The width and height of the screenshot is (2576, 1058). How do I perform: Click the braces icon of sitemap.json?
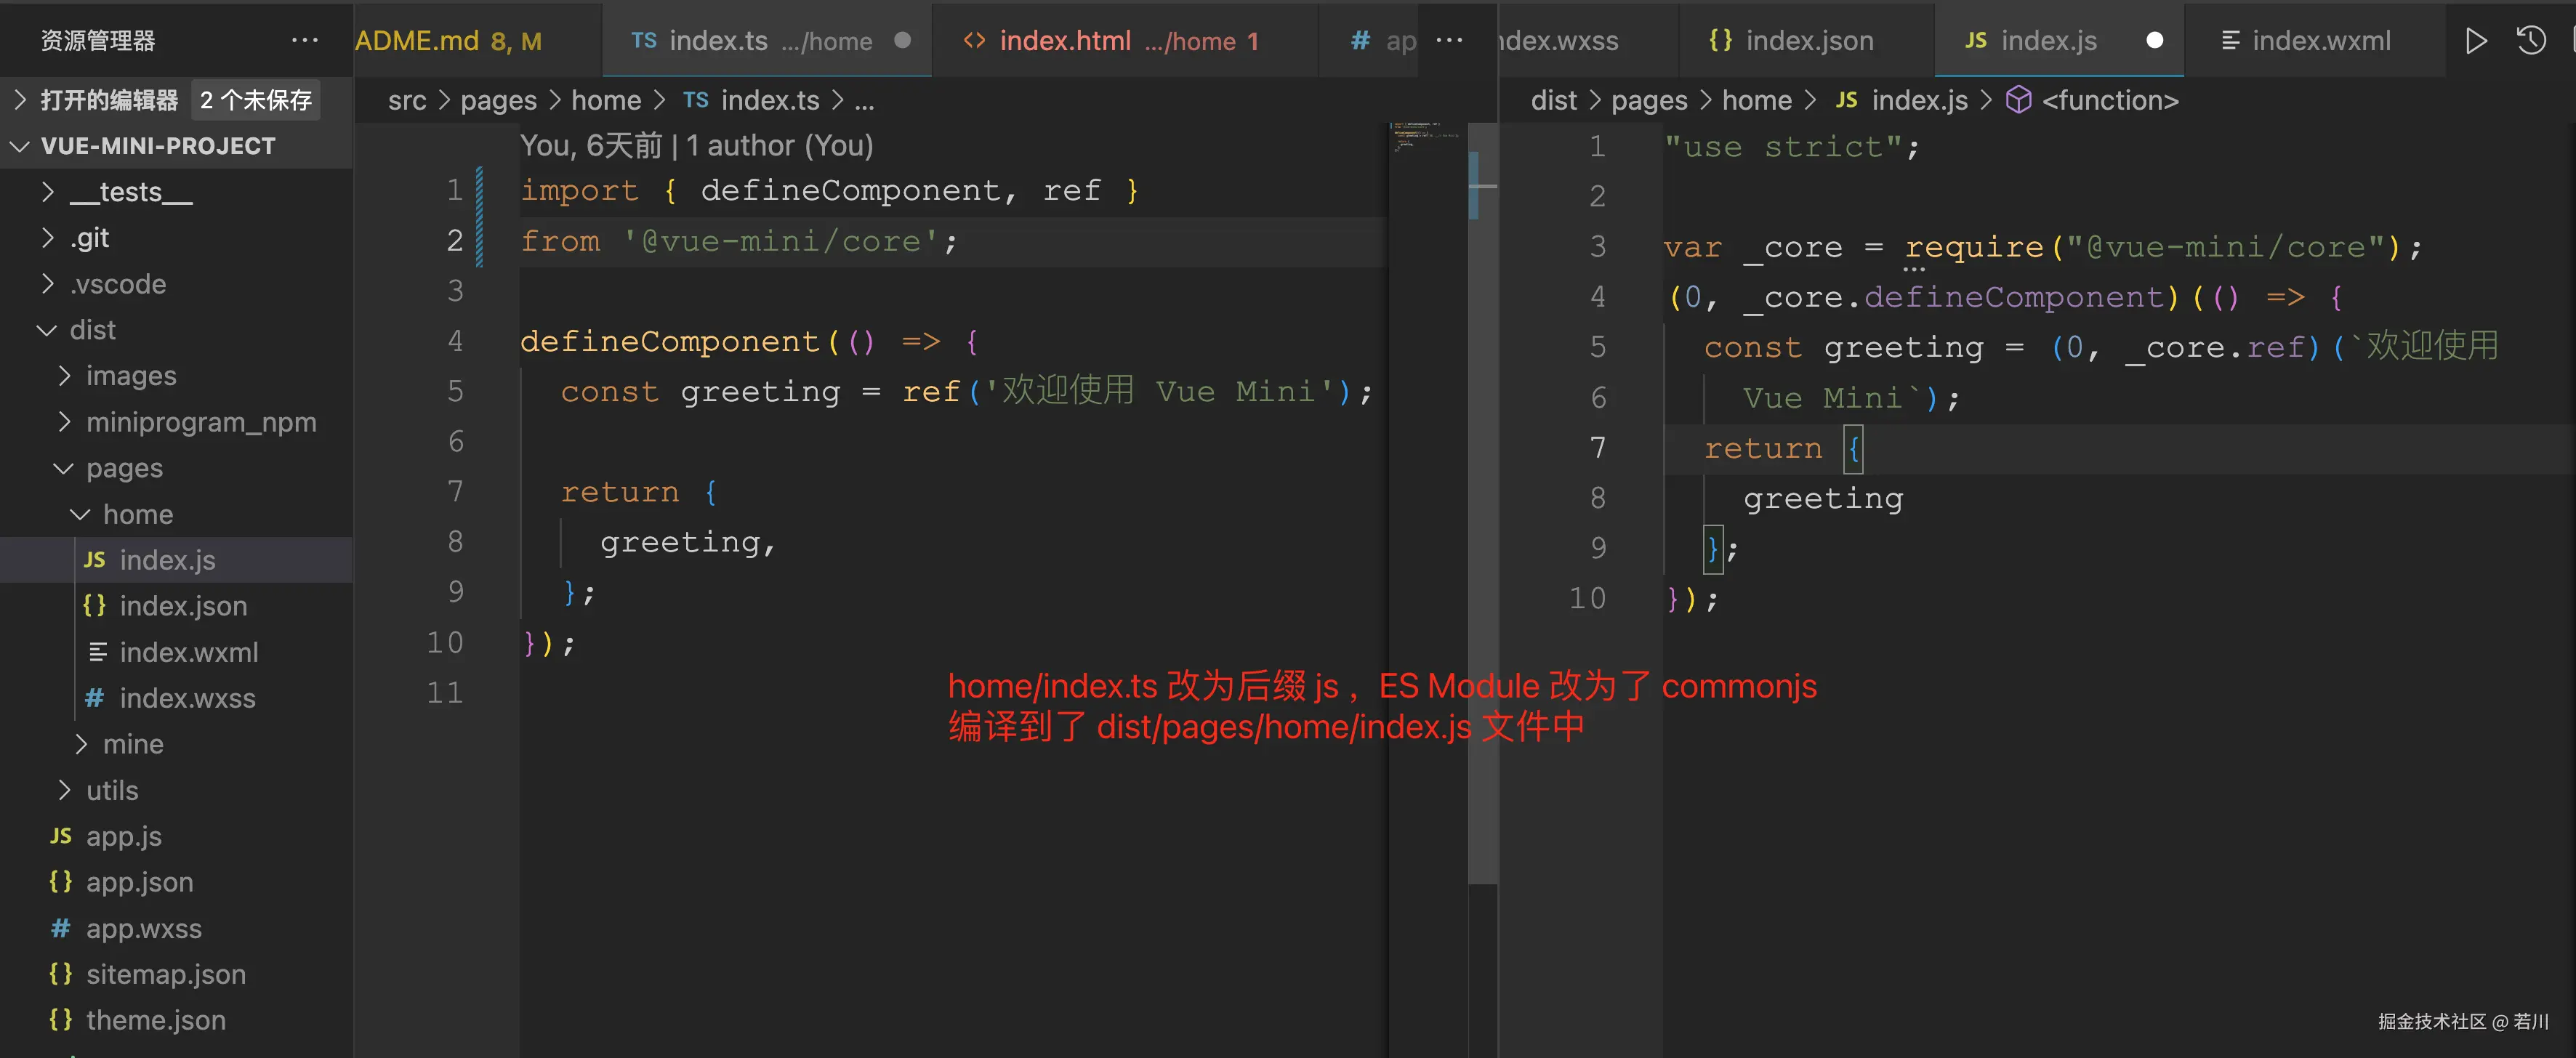click(61, 974)
